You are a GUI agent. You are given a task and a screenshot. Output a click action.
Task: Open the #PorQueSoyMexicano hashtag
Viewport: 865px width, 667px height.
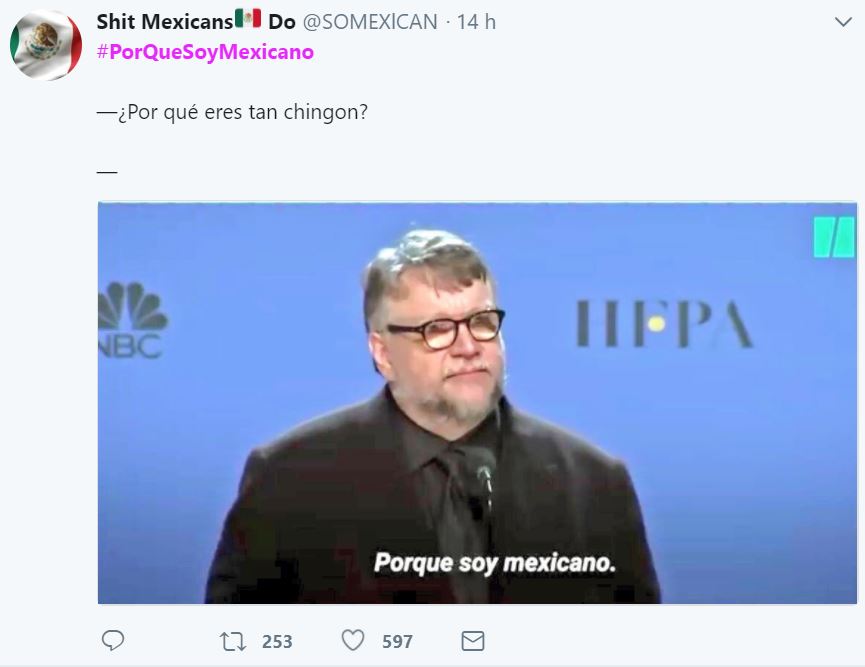(205, 52)
